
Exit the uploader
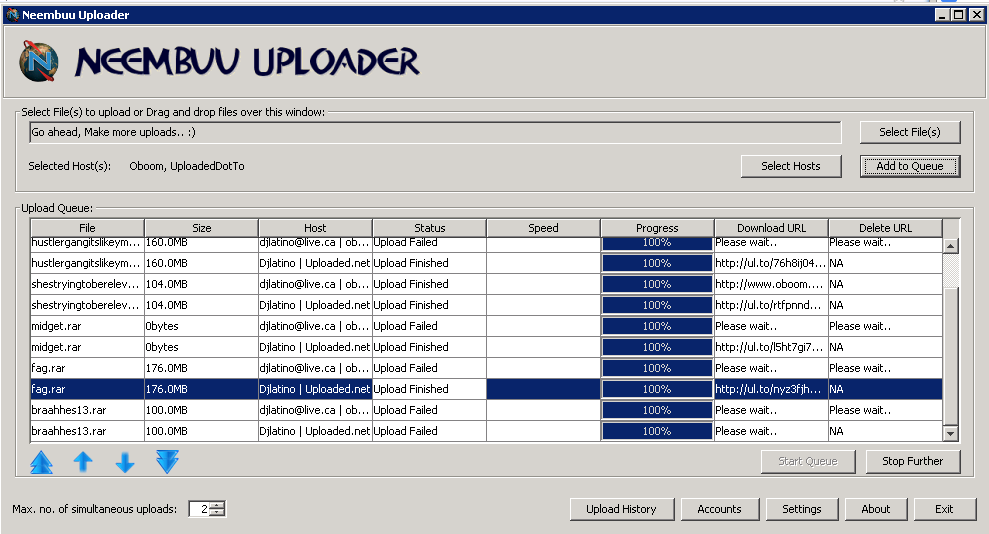point(944,509)
